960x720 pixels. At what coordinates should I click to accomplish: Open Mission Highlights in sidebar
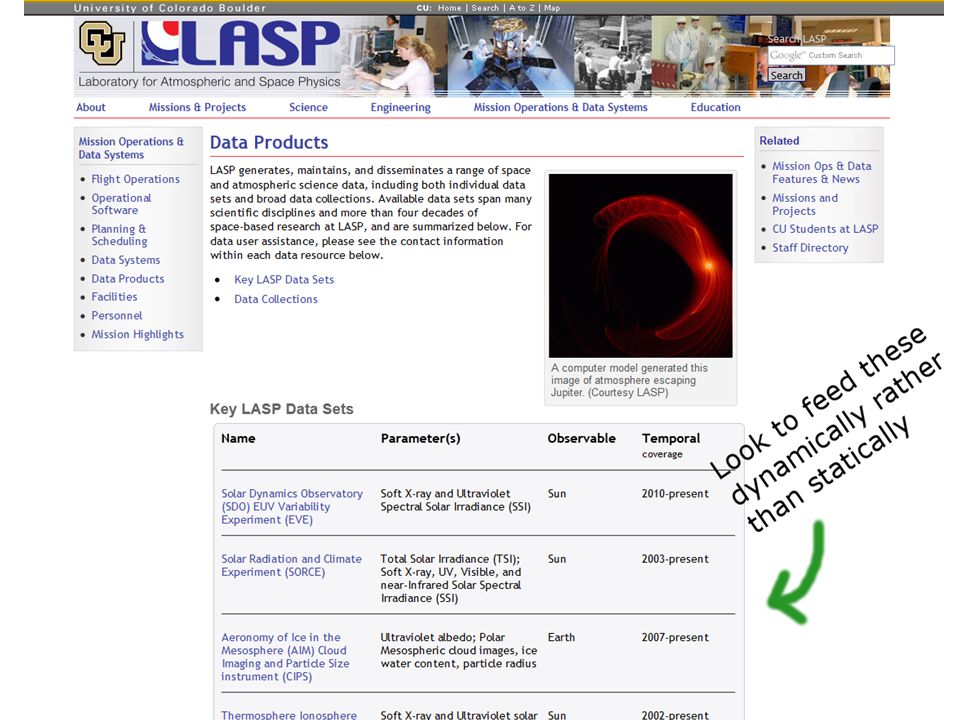tap(138, 334)
